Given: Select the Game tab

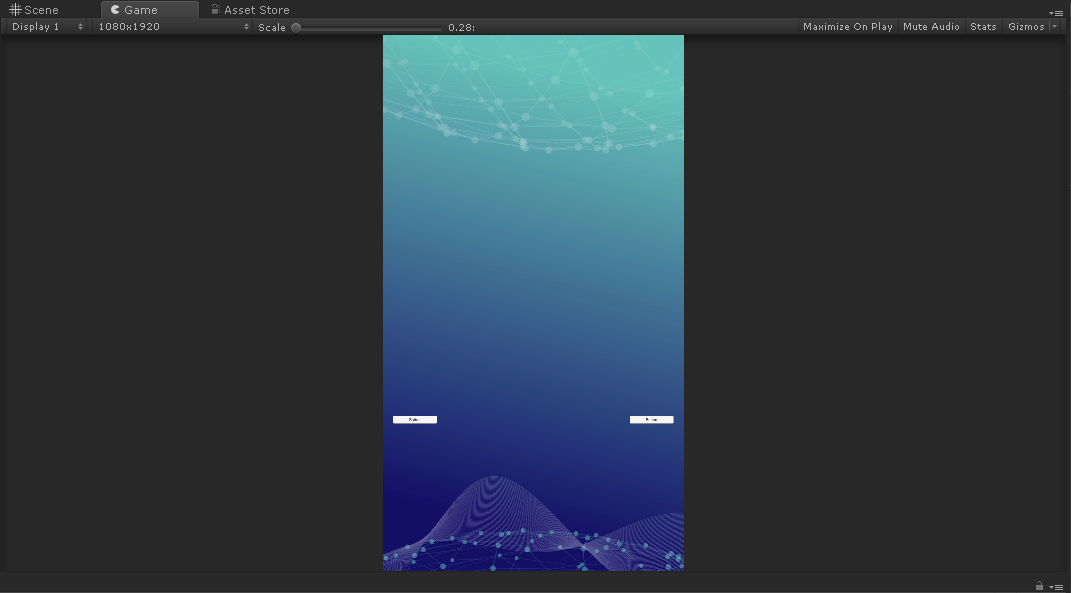Looking at the screenshot, I should 150,10.
